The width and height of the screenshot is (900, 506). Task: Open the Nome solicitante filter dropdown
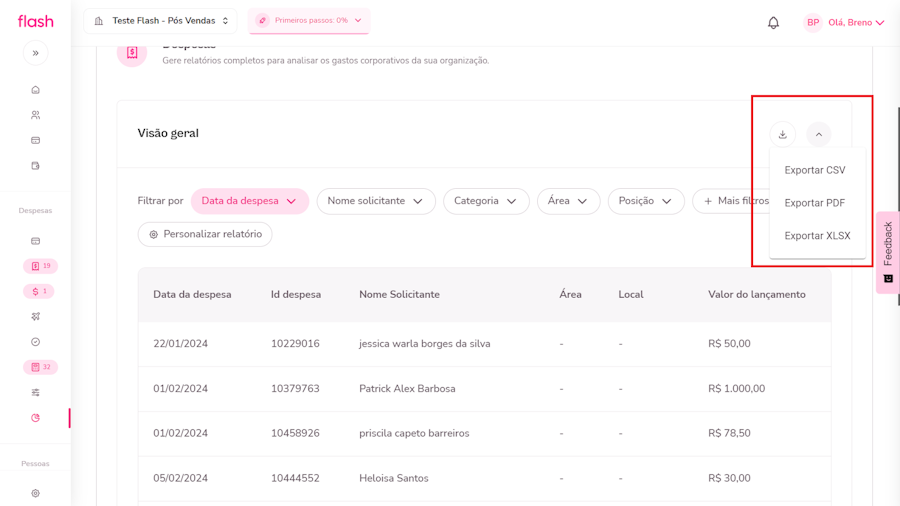tap(376, 201)
